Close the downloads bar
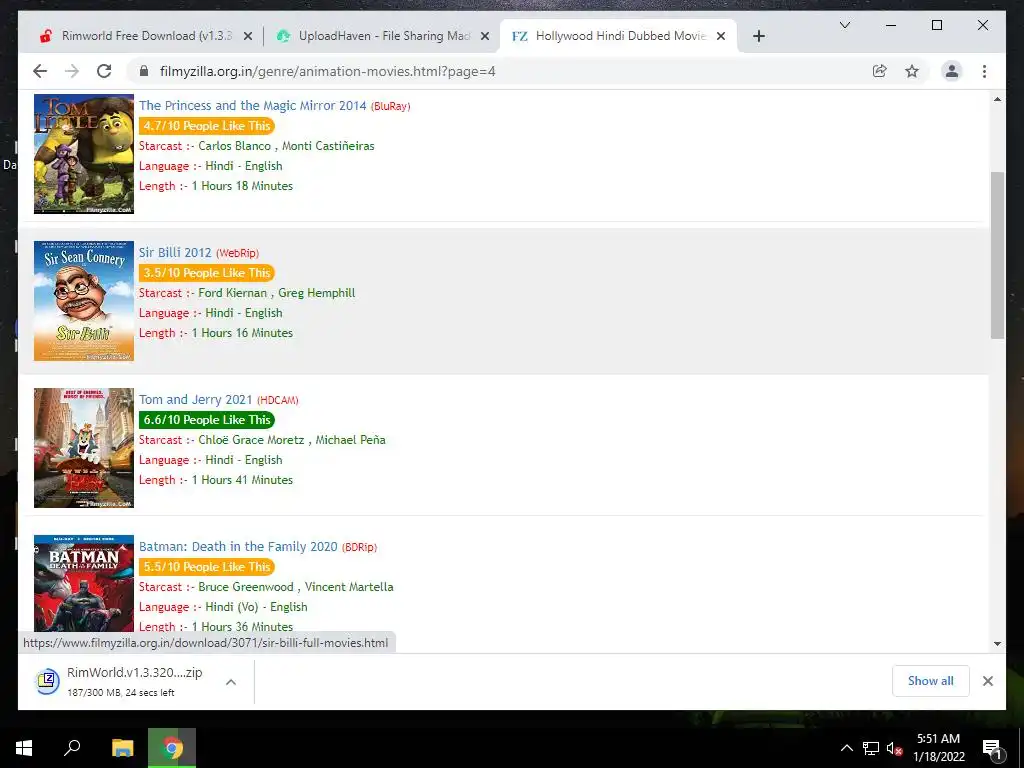 point(987,681)
